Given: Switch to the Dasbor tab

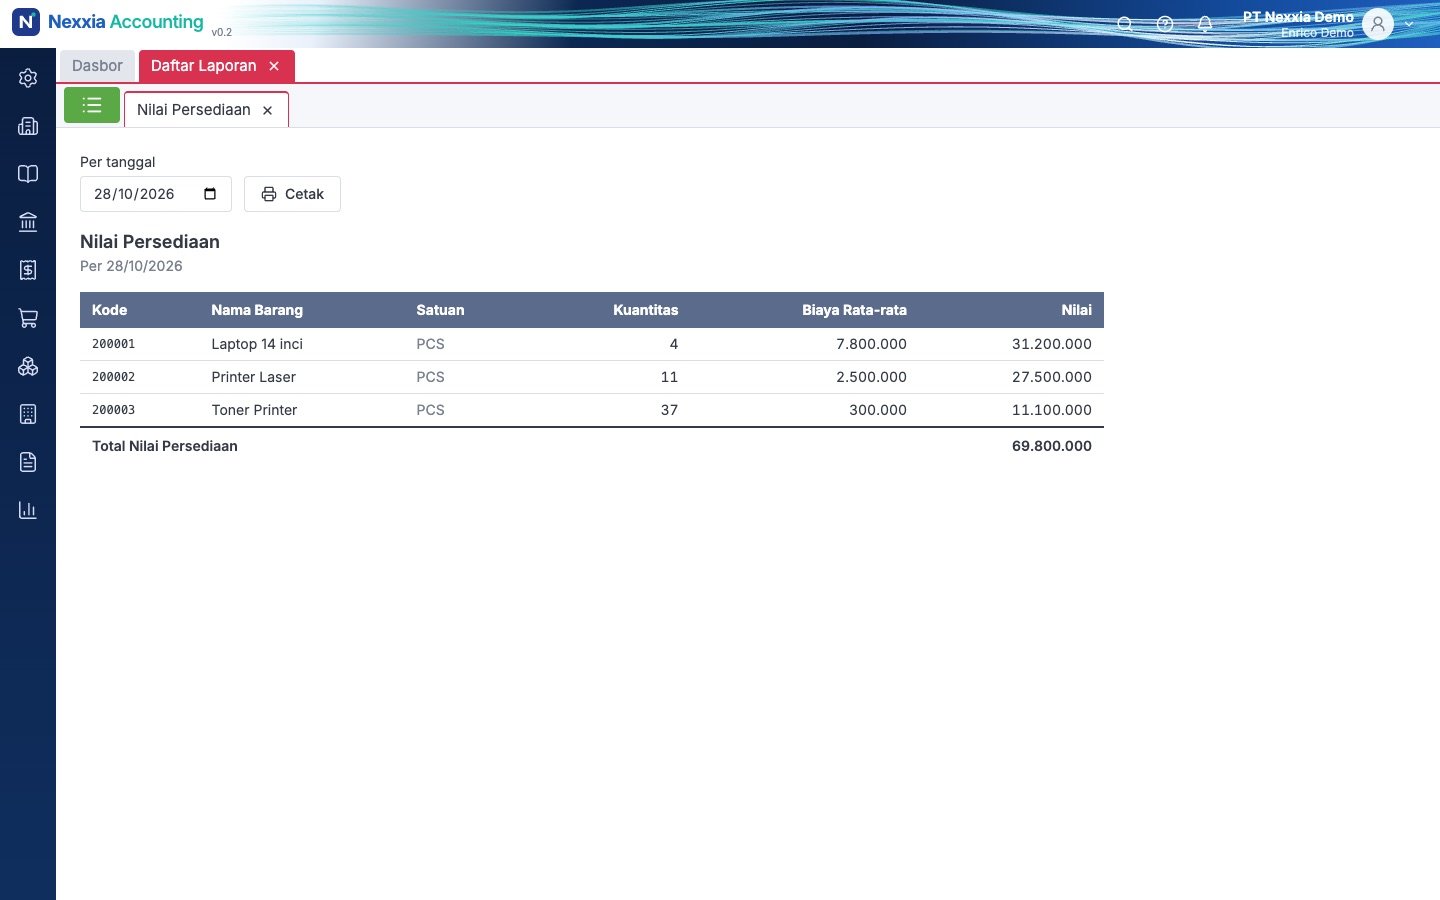Looking at the screenshot, I should tap(97, 66).
